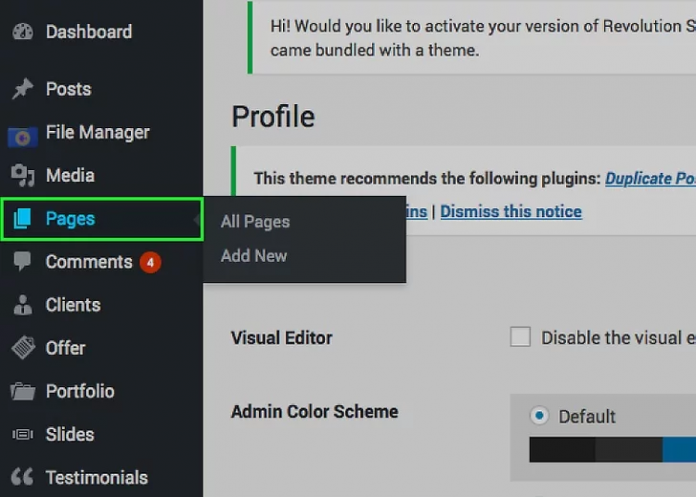
Task: Click the Default scheme color swatch strip
Action: coord(612,450)
